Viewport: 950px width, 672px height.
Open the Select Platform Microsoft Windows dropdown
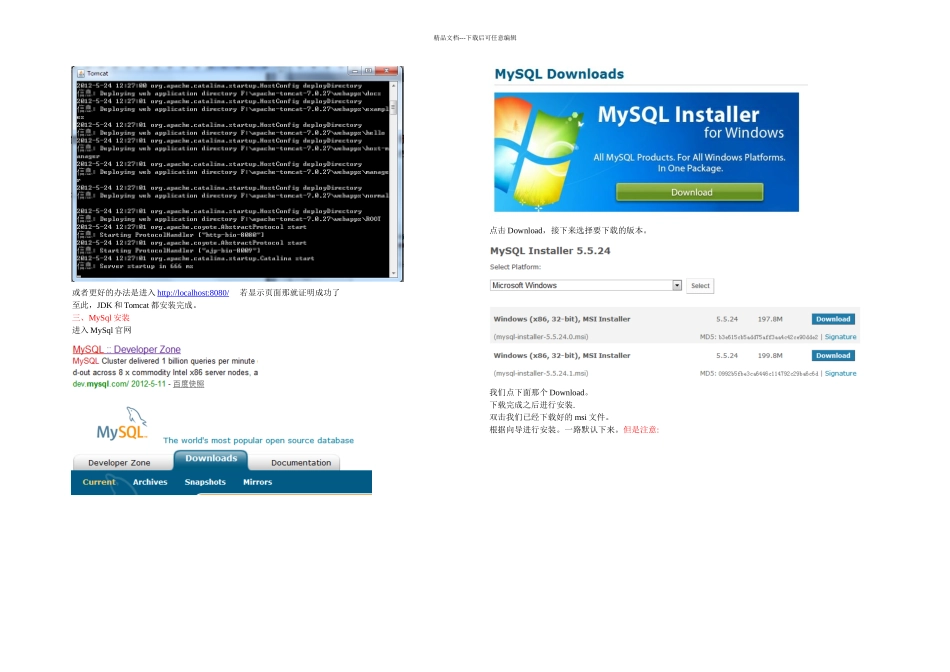pyautogui.click(x=586, y=285)
